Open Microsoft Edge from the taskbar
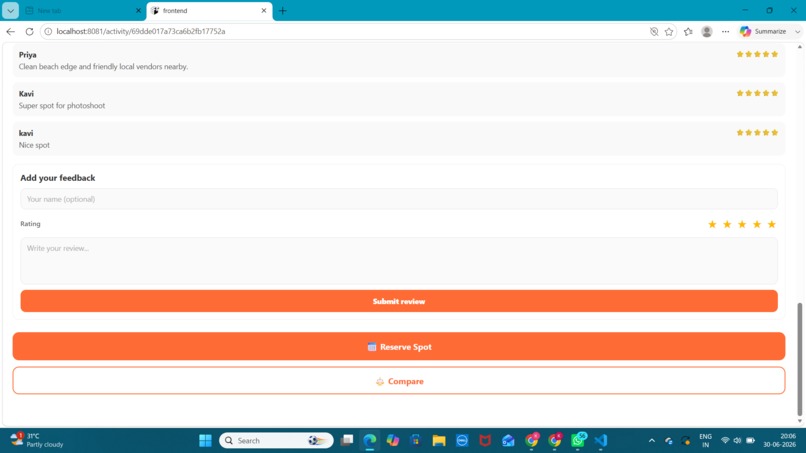The width and height of the screenshot is (806, 453). tap(370, 441)
